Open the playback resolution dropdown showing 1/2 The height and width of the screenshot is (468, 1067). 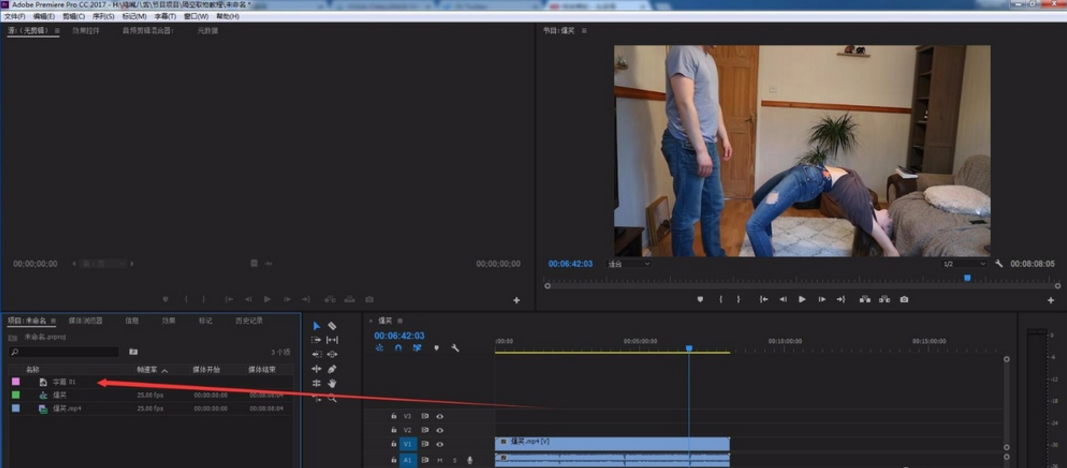click(964, 264)
